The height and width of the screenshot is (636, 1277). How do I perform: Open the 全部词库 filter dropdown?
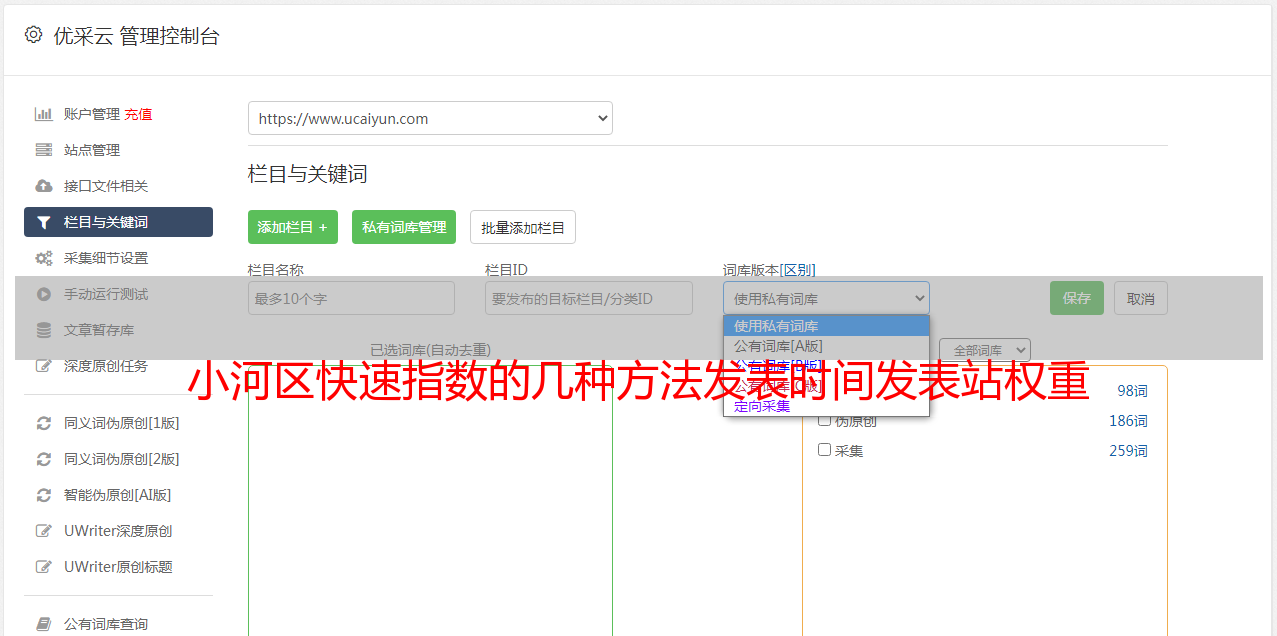pos(985,350)
